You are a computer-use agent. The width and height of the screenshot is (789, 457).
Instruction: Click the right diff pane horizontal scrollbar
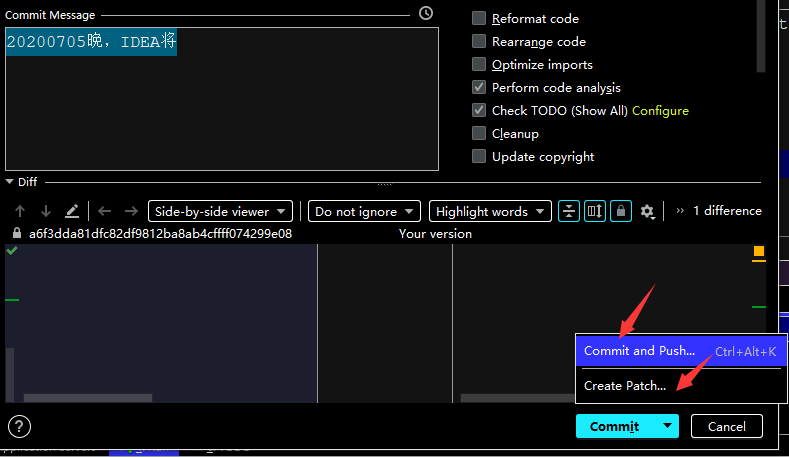click(517, 398)
